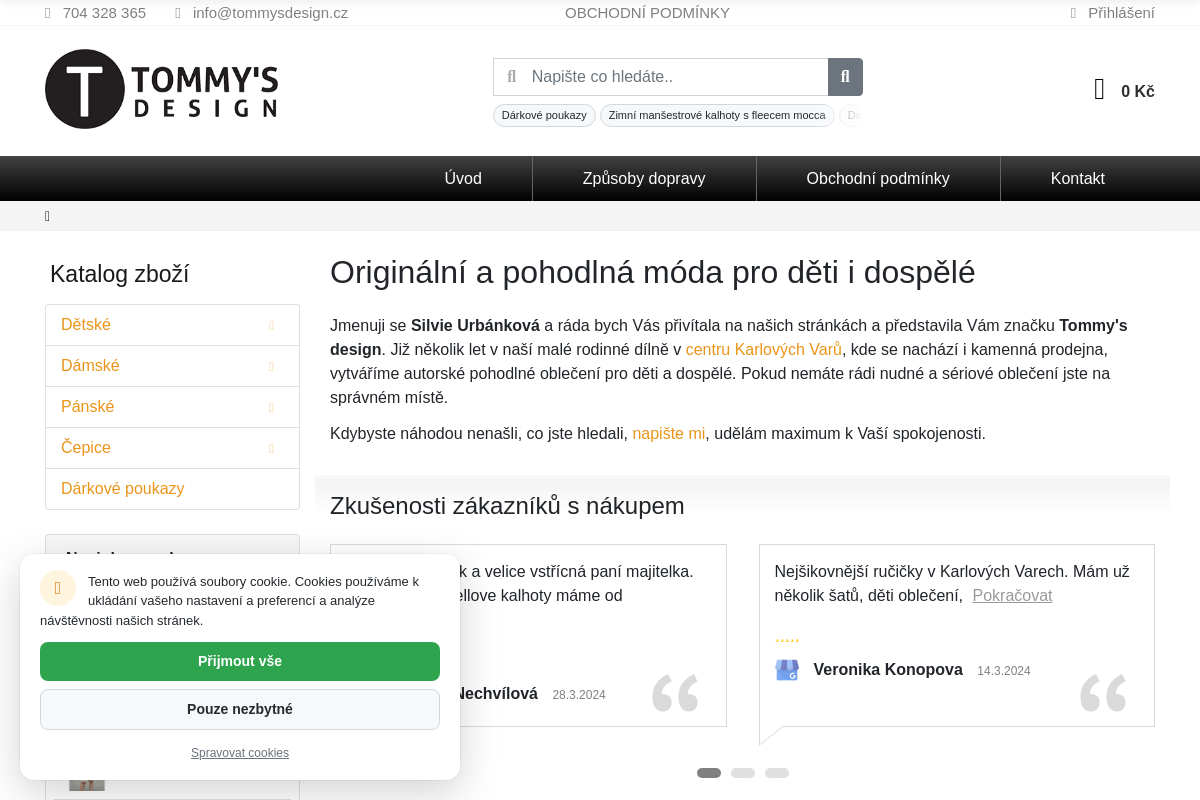1200x800 pixels.
Task: Select Pouze nezbytné cookies option
Action: 240,709
